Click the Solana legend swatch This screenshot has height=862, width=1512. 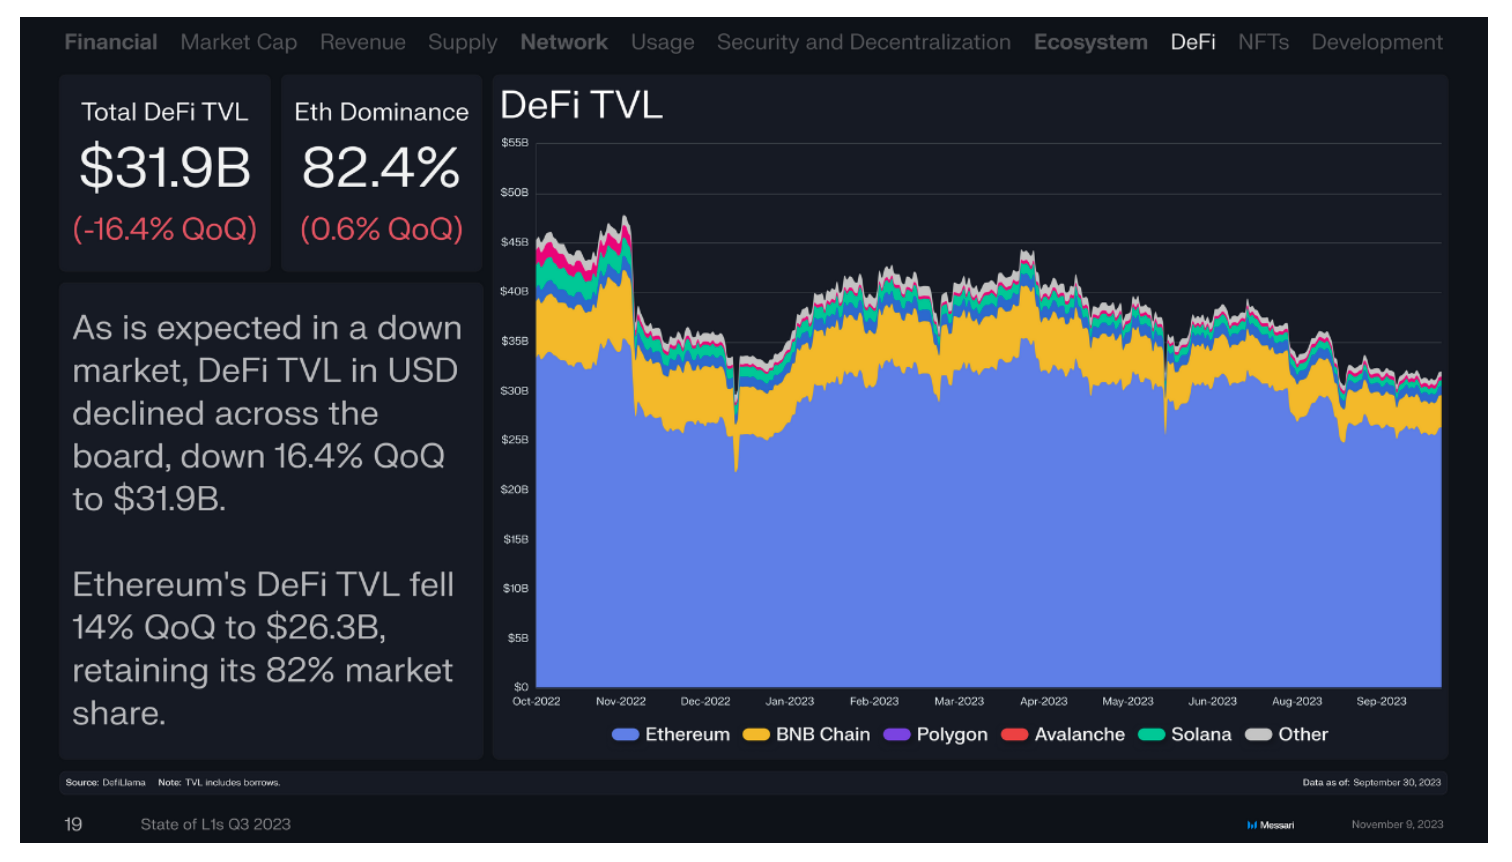[x=1152, y=734]
